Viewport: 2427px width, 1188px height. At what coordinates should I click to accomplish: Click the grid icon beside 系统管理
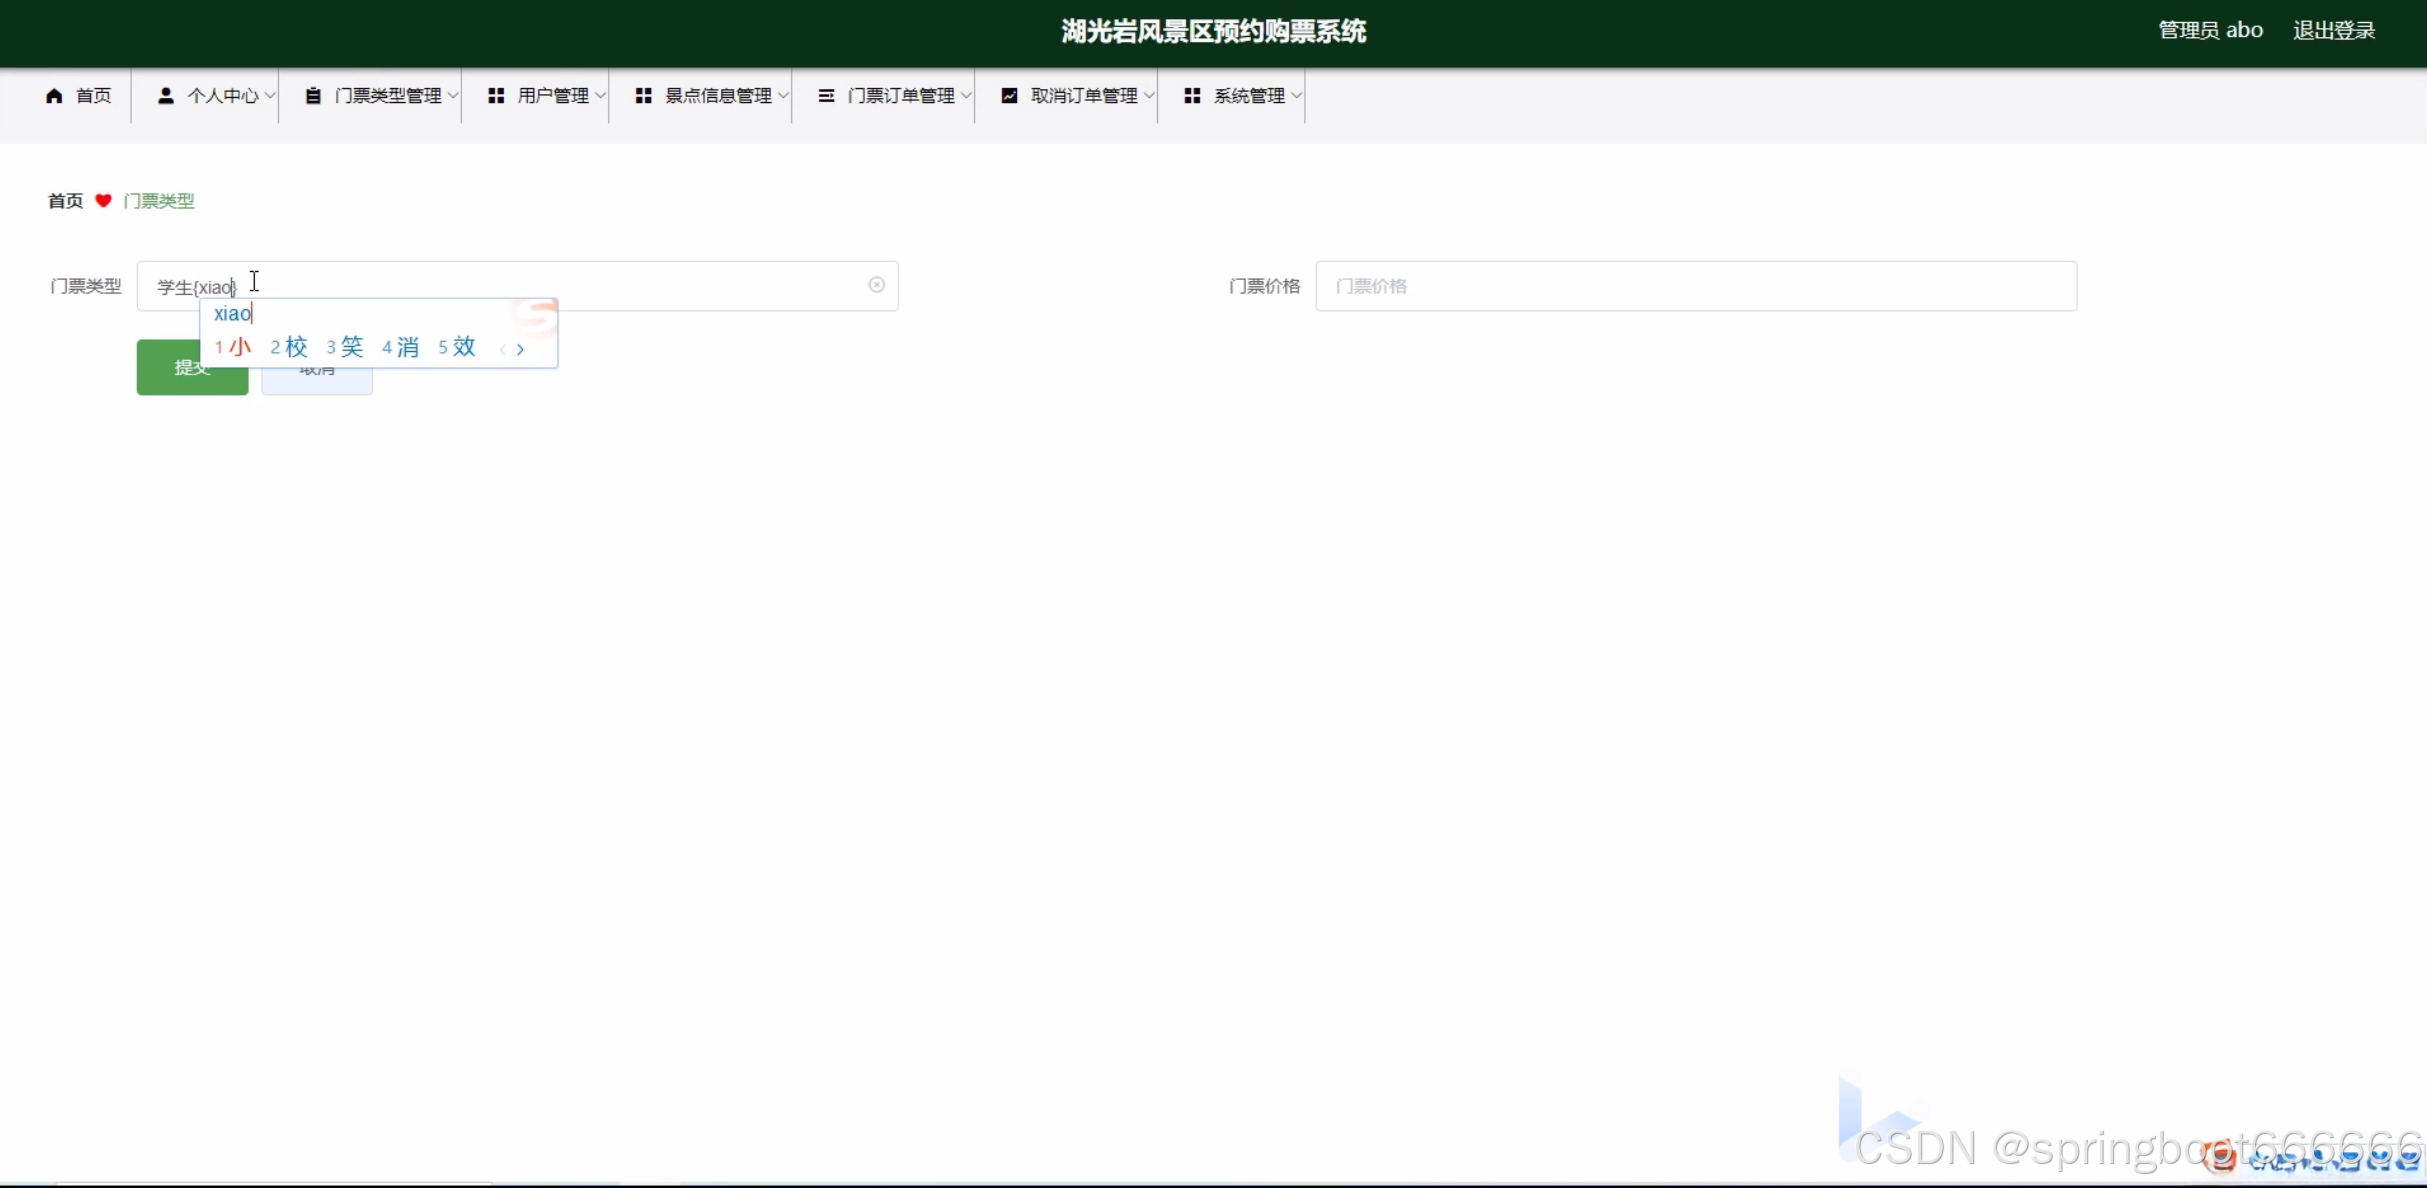click(1192, 96)
